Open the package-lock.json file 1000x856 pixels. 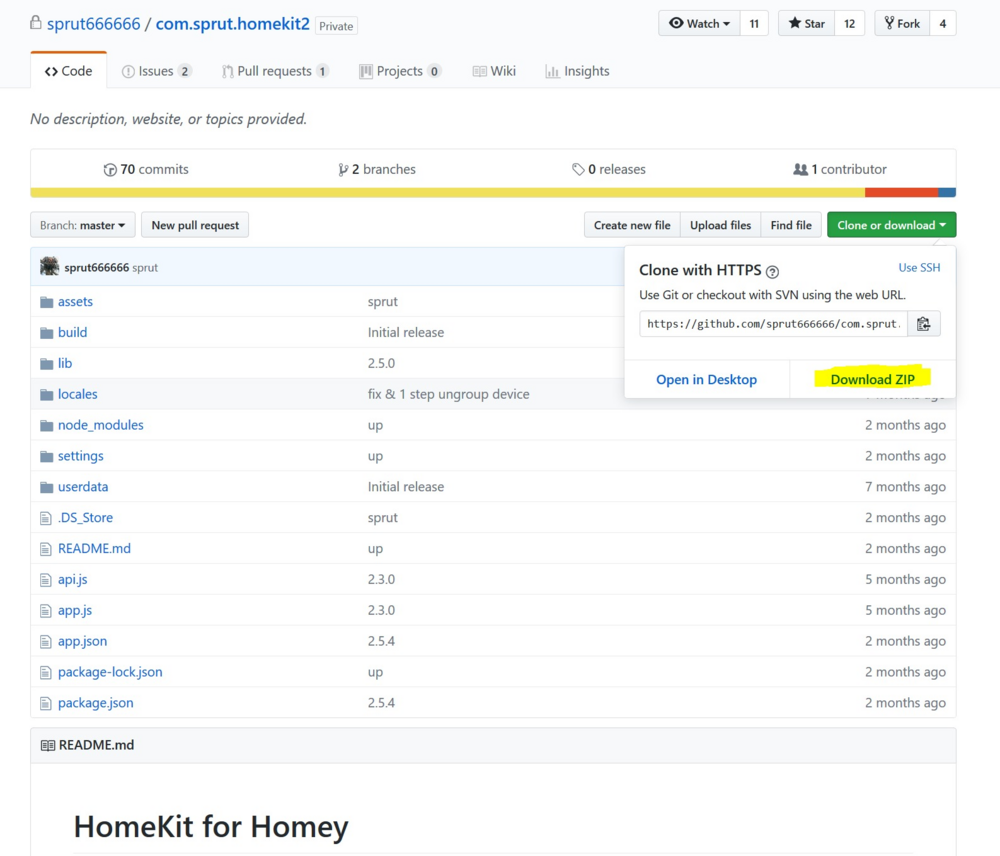110,672
